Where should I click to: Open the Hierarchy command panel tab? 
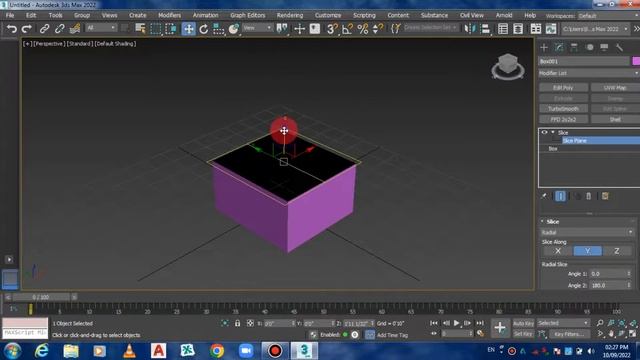[574, 47]
